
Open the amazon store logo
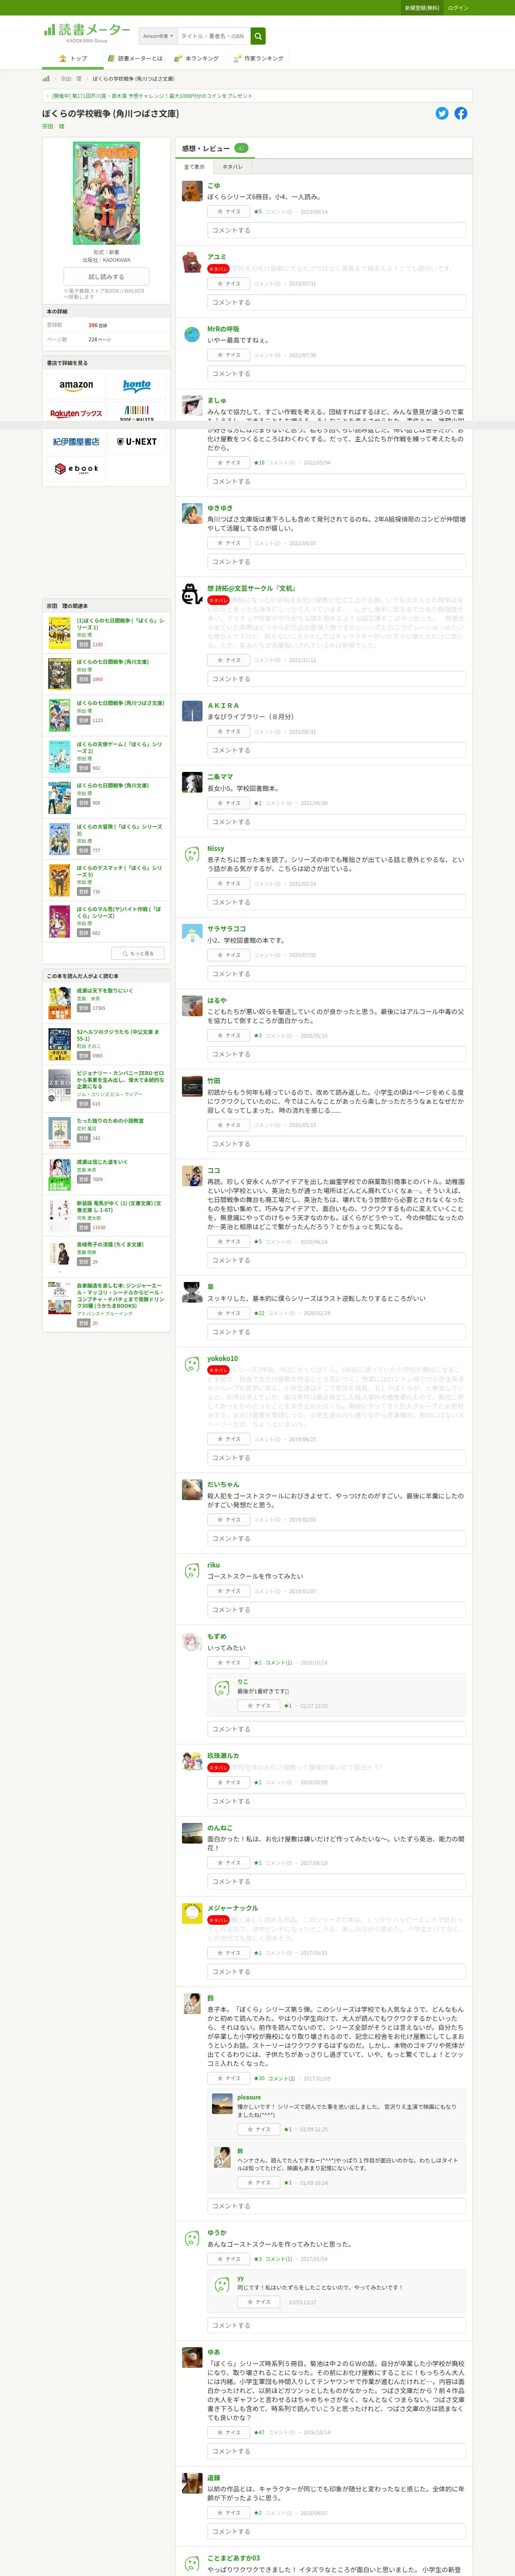(76, 385)
